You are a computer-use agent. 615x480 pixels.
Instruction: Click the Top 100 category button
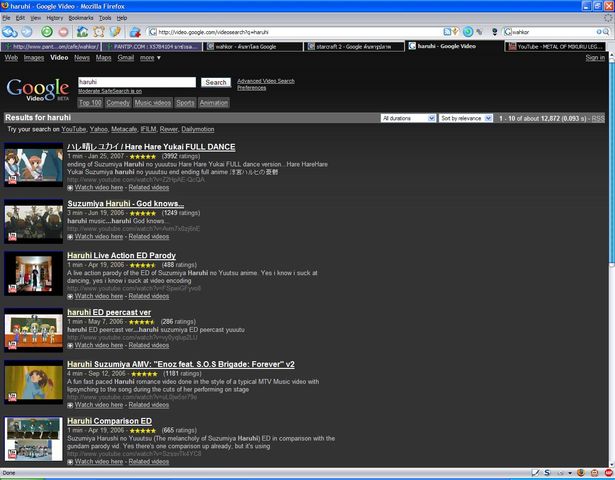pyautogui.click(x=90, y=103)
